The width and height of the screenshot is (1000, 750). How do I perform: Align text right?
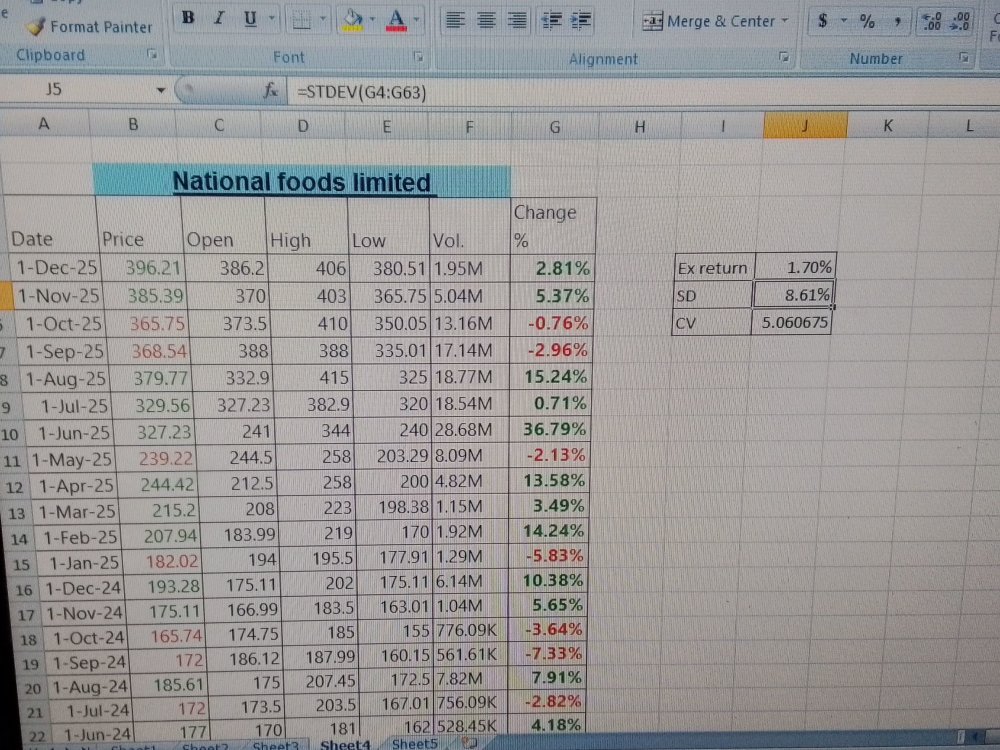tap(517, 20)
